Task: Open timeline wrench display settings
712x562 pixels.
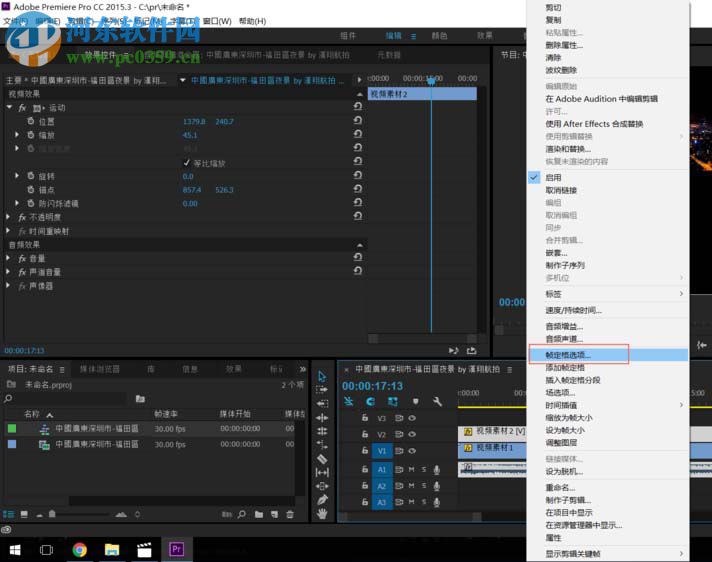Action: click(x=437, y=401)
